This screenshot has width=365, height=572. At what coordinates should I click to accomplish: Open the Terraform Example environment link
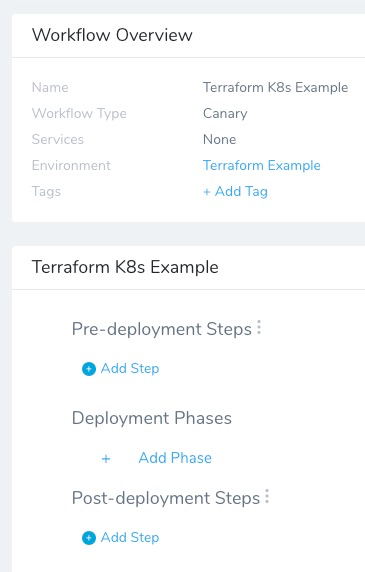point(261,165)
